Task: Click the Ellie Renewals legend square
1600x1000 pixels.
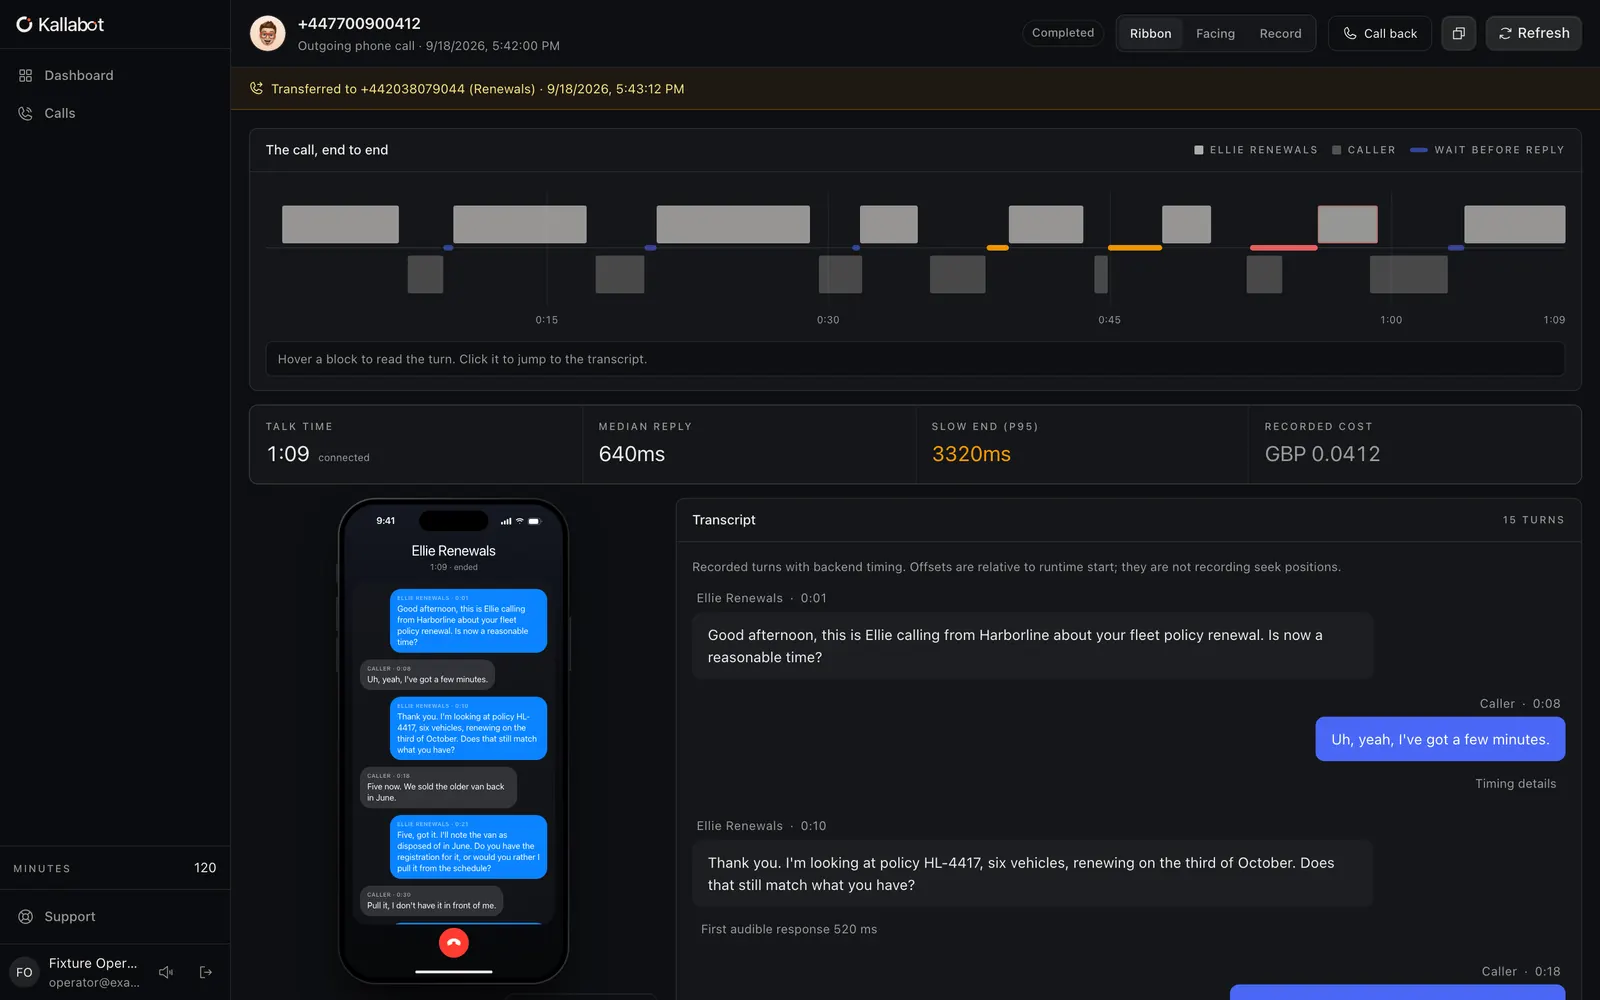Action: (1199, 150)
